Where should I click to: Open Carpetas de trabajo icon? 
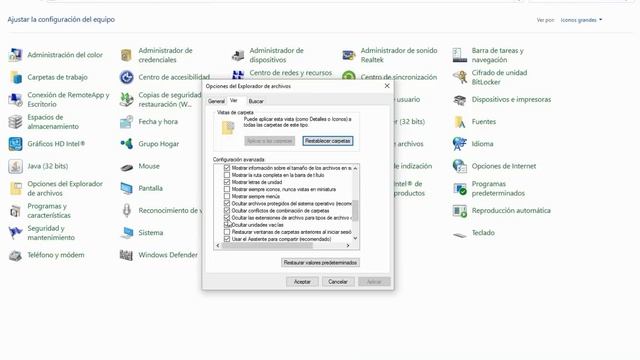tap(16, 77)
